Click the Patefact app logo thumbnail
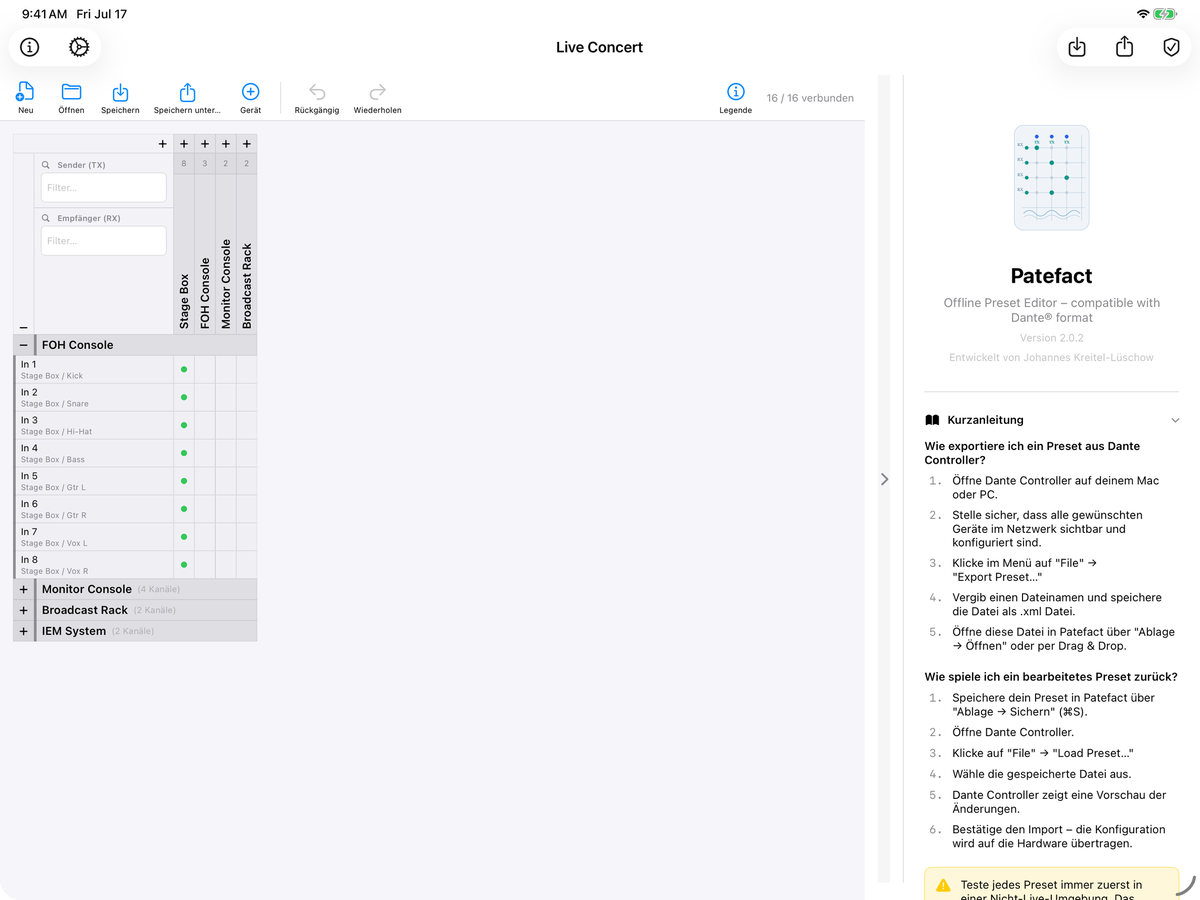Viewport: 1200px width, 900px height. pyautogui.click(x=1051, y=178)
